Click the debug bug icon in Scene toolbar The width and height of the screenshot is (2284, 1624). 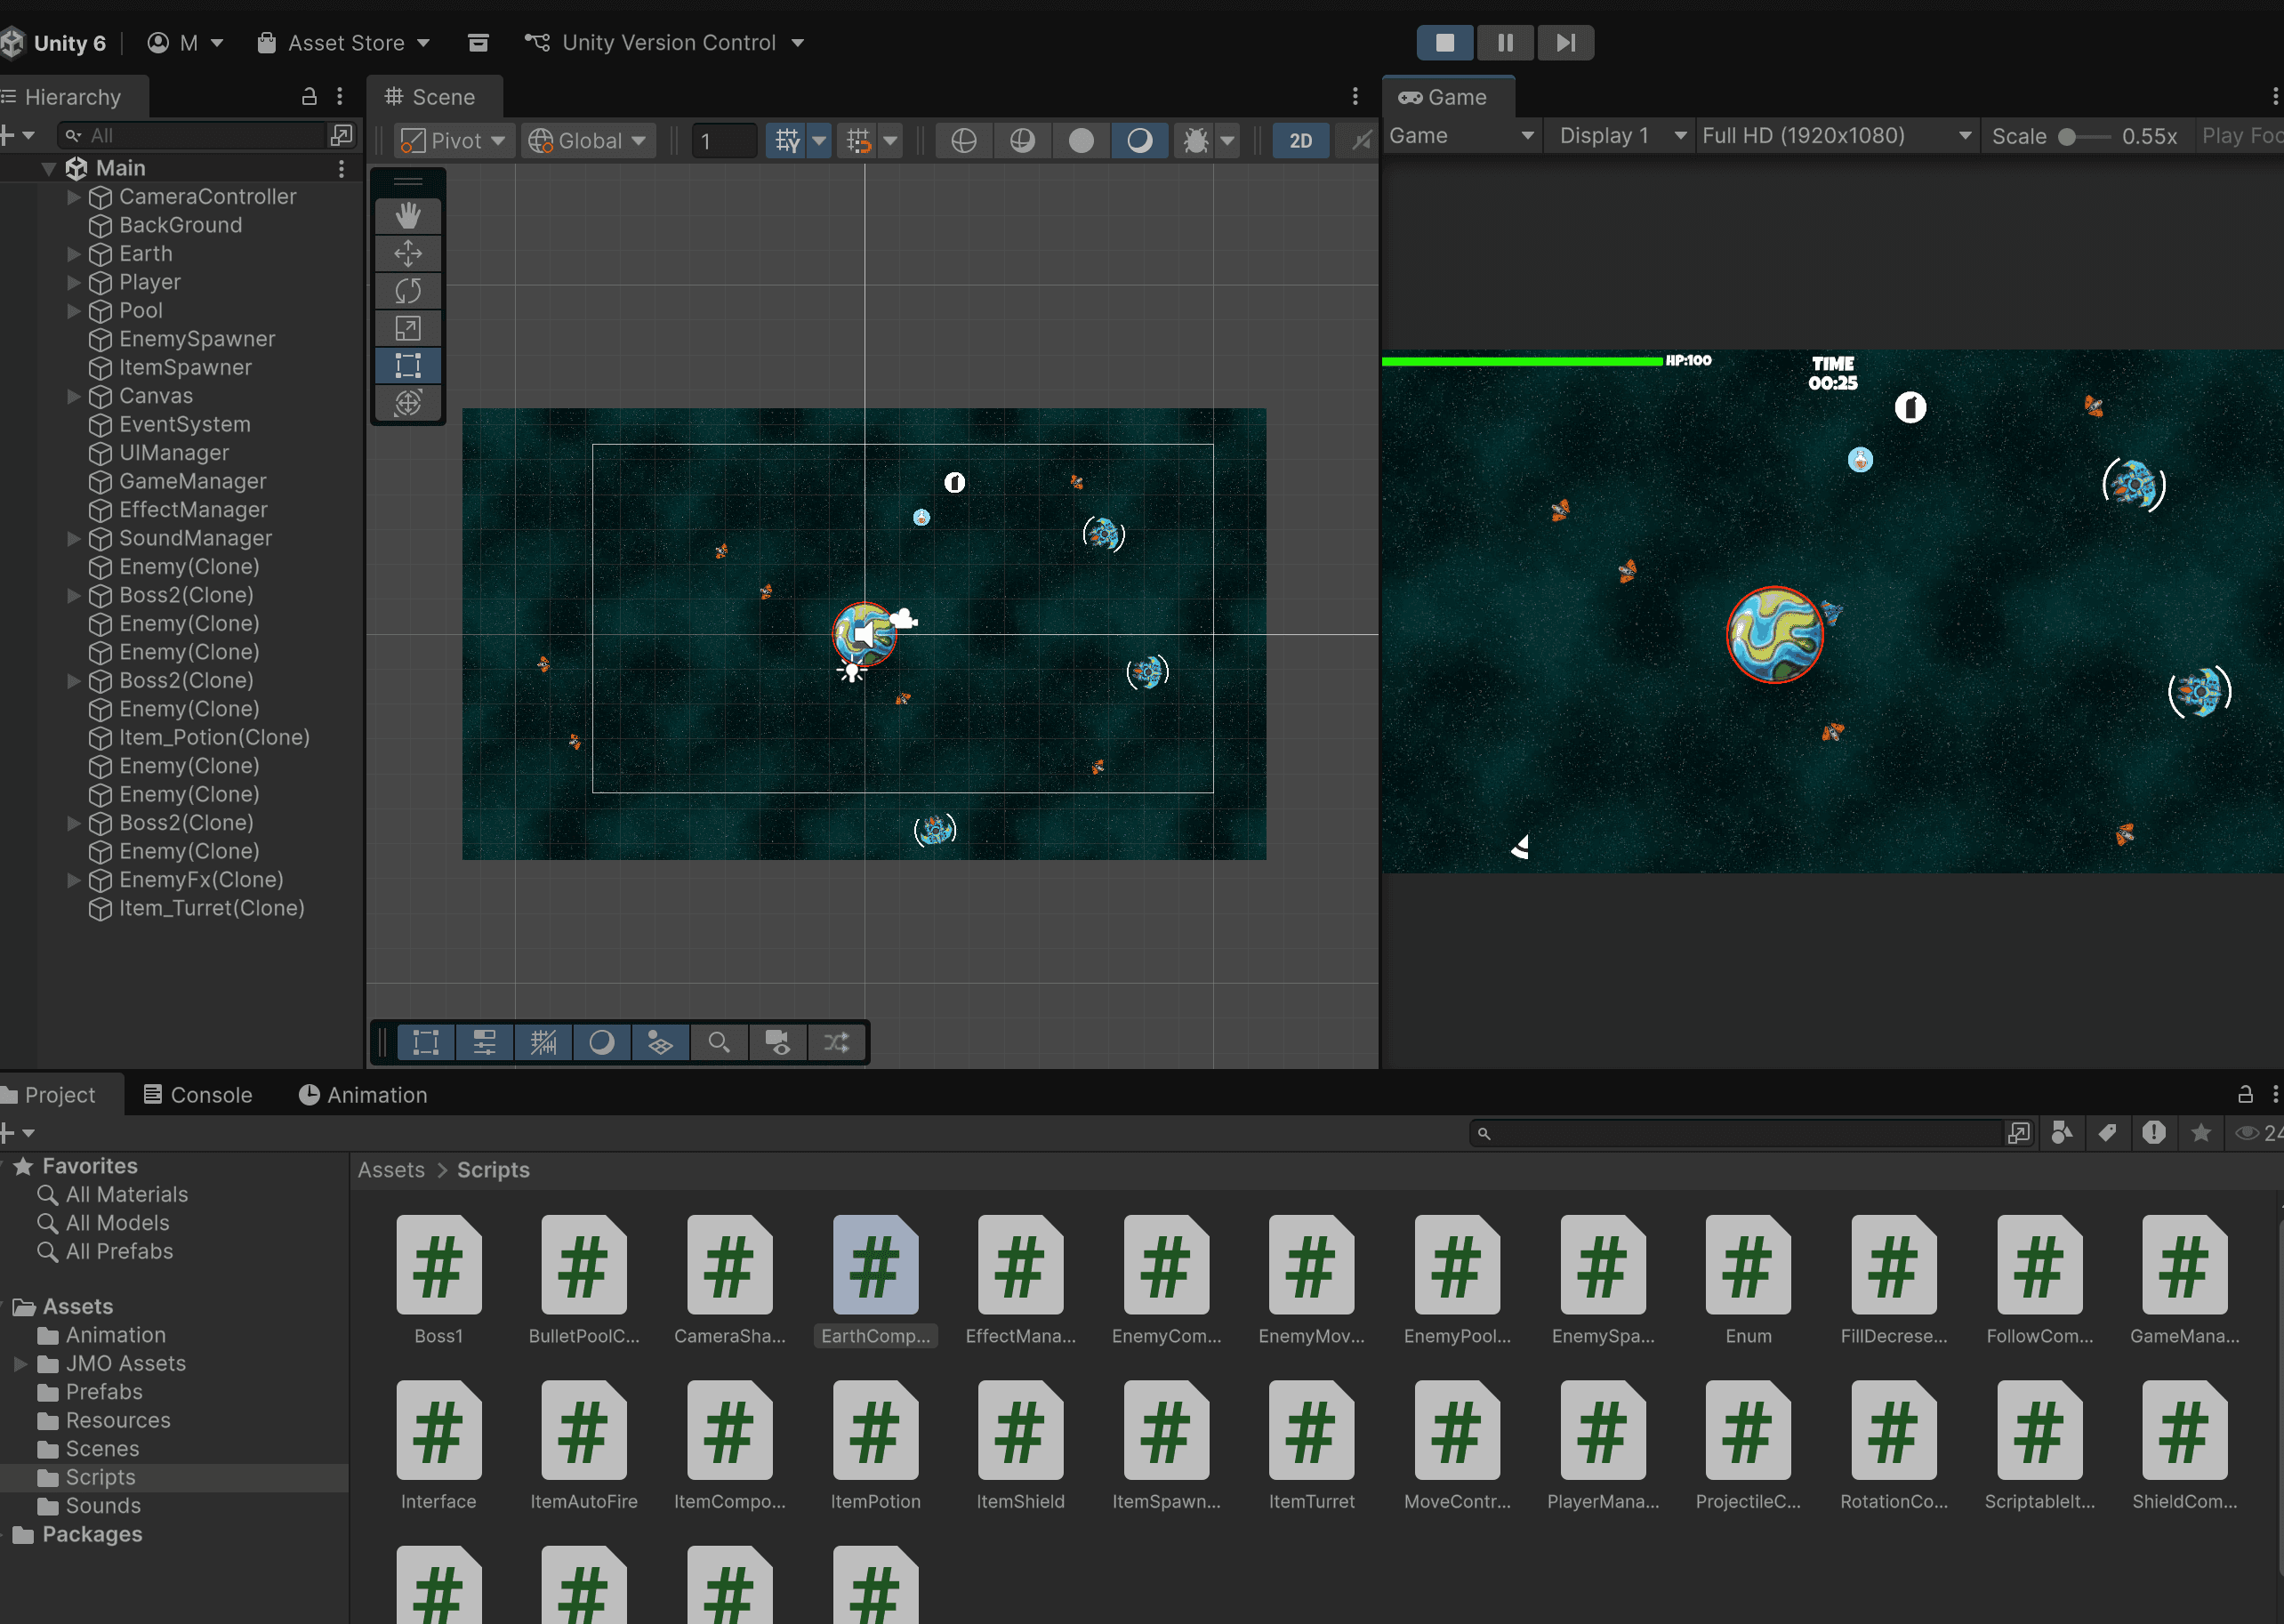click(1198, 140)
